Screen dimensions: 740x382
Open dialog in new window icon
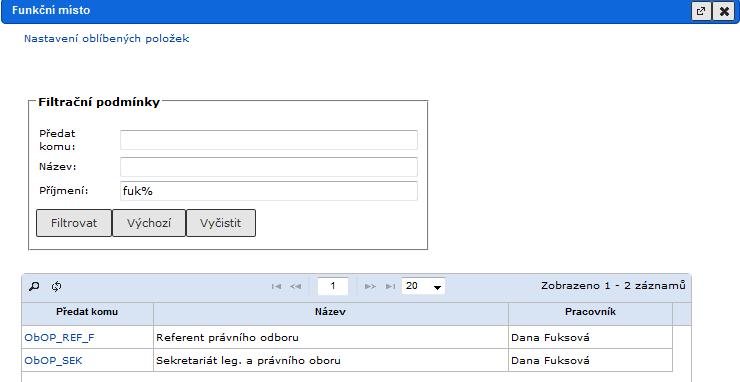pos(701,11)
